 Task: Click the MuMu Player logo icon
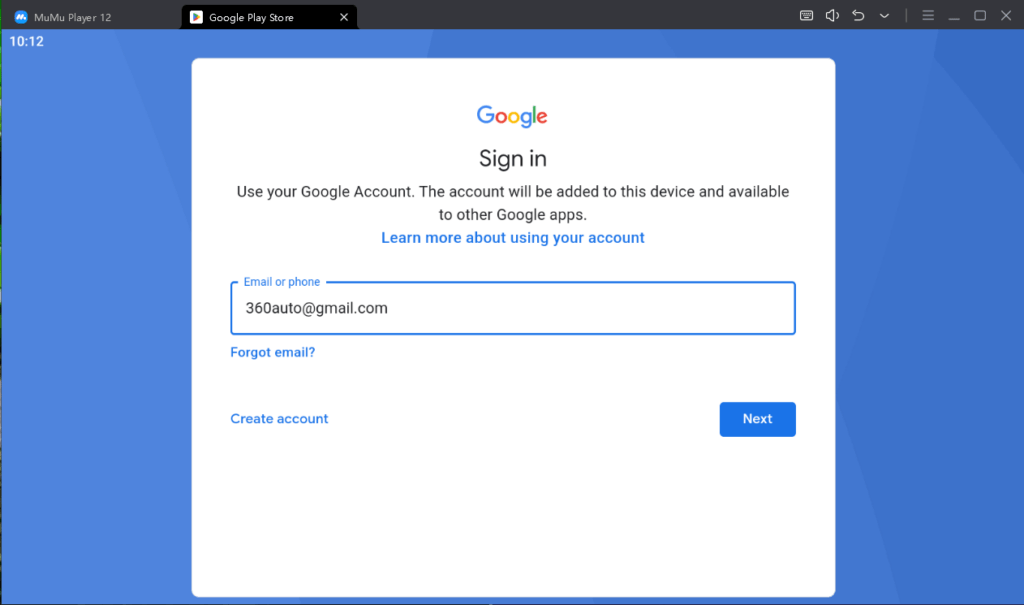pos(21,17)
